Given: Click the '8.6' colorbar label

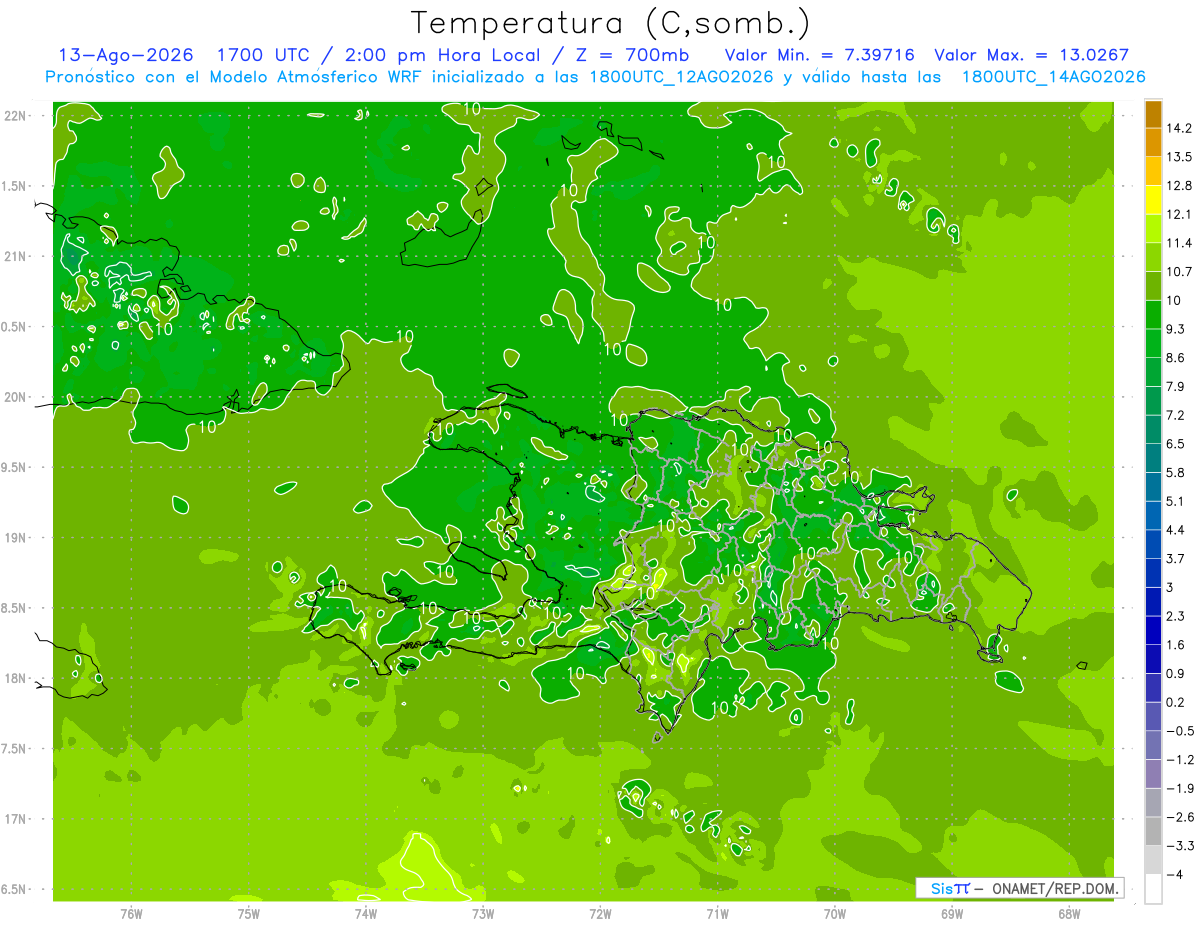Looking at the screenshot, I should click(1174, 358).
